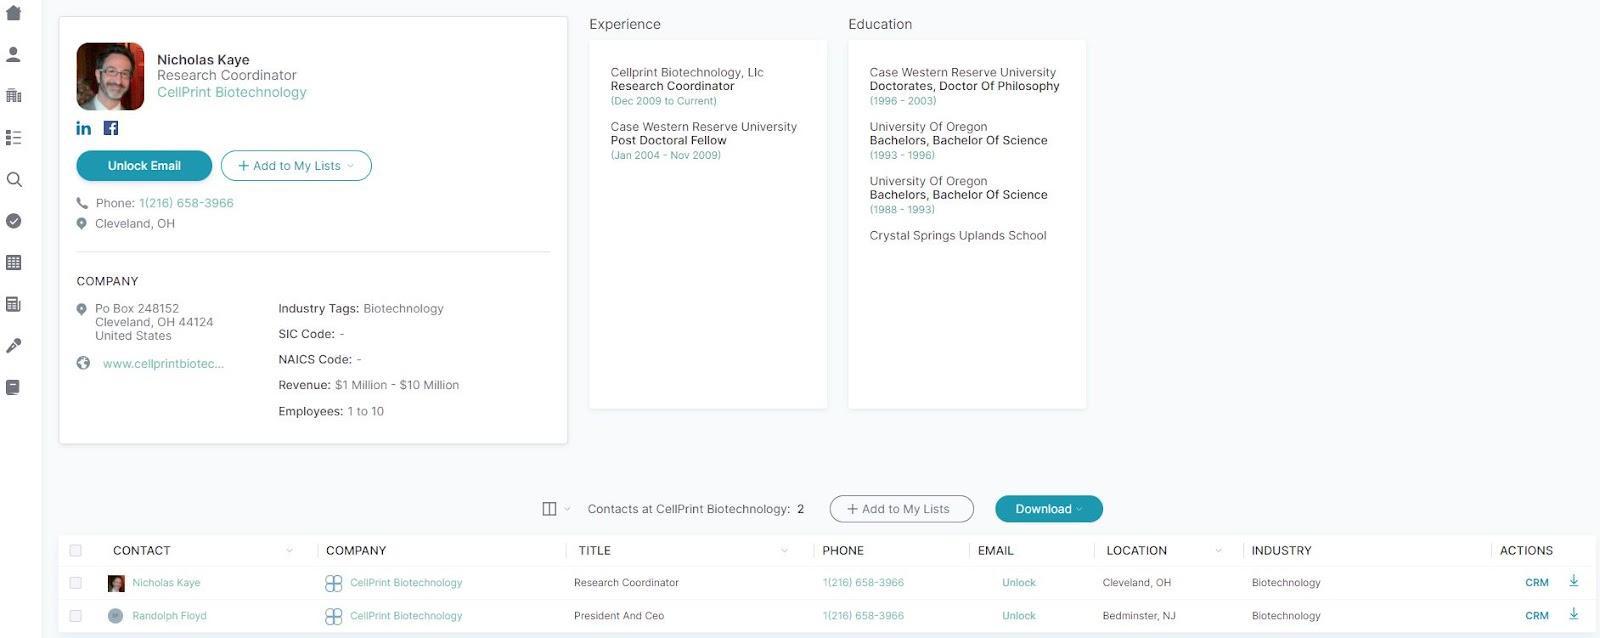1600x638 pixels.
Task: Expand the CONTACT column sort chevron
Action: pos(290,551)
